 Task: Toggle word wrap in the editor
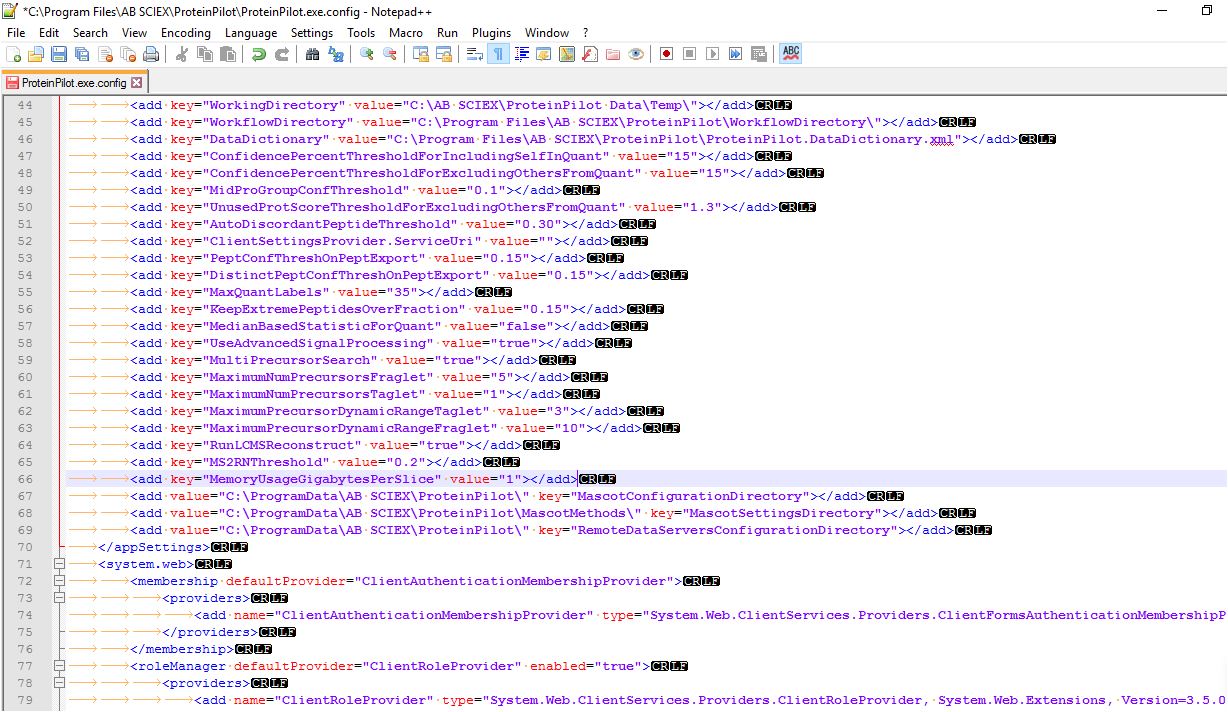[x=474, y=53]
